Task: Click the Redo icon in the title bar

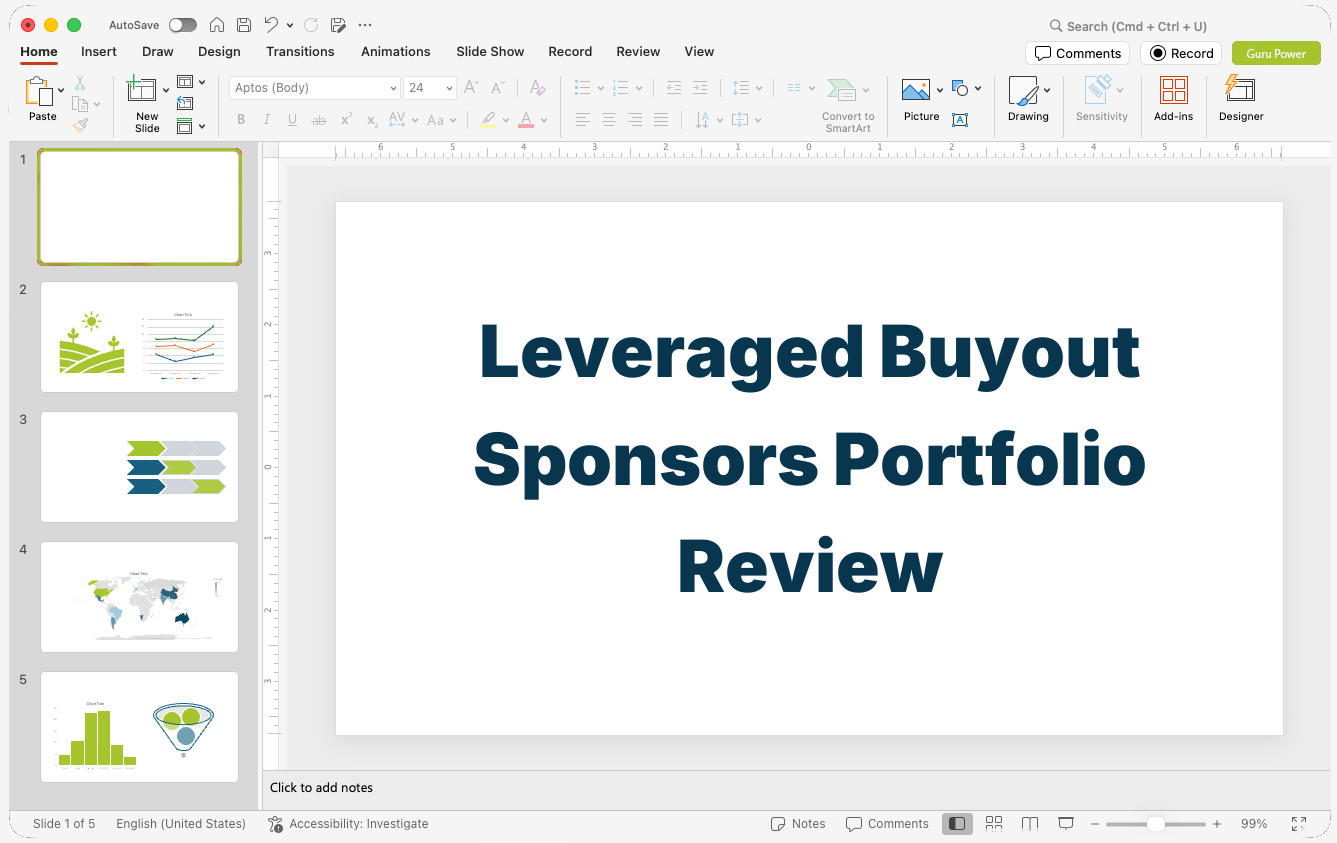Action: [311, 25]
